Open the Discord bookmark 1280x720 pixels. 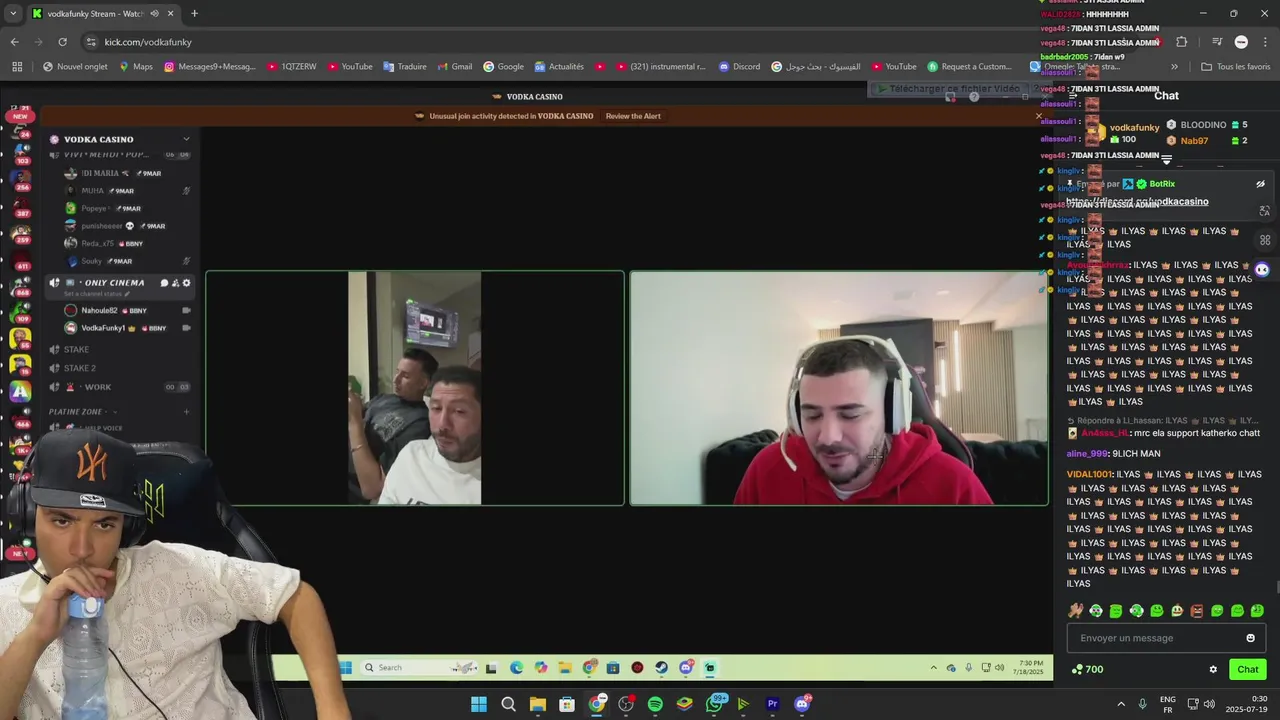pyautogui.click(x=739, y=67)
